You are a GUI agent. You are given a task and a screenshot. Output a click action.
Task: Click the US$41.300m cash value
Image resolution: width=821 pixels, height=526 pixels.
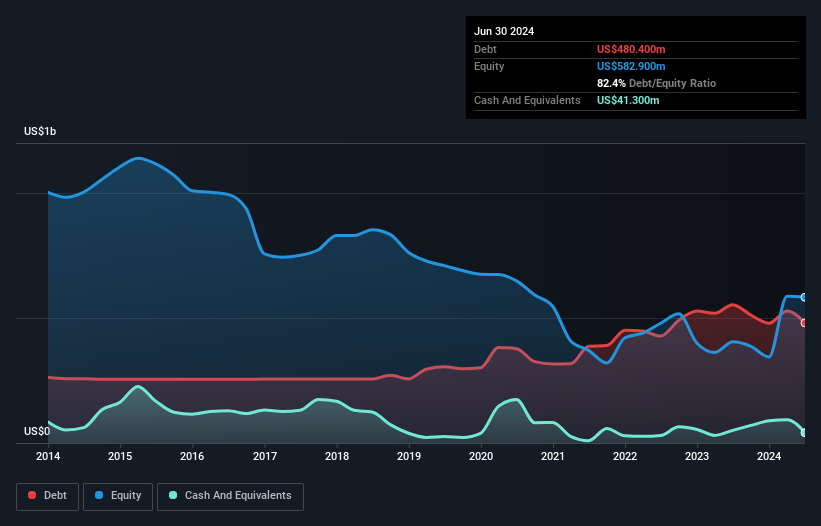(x=628, y=100)
